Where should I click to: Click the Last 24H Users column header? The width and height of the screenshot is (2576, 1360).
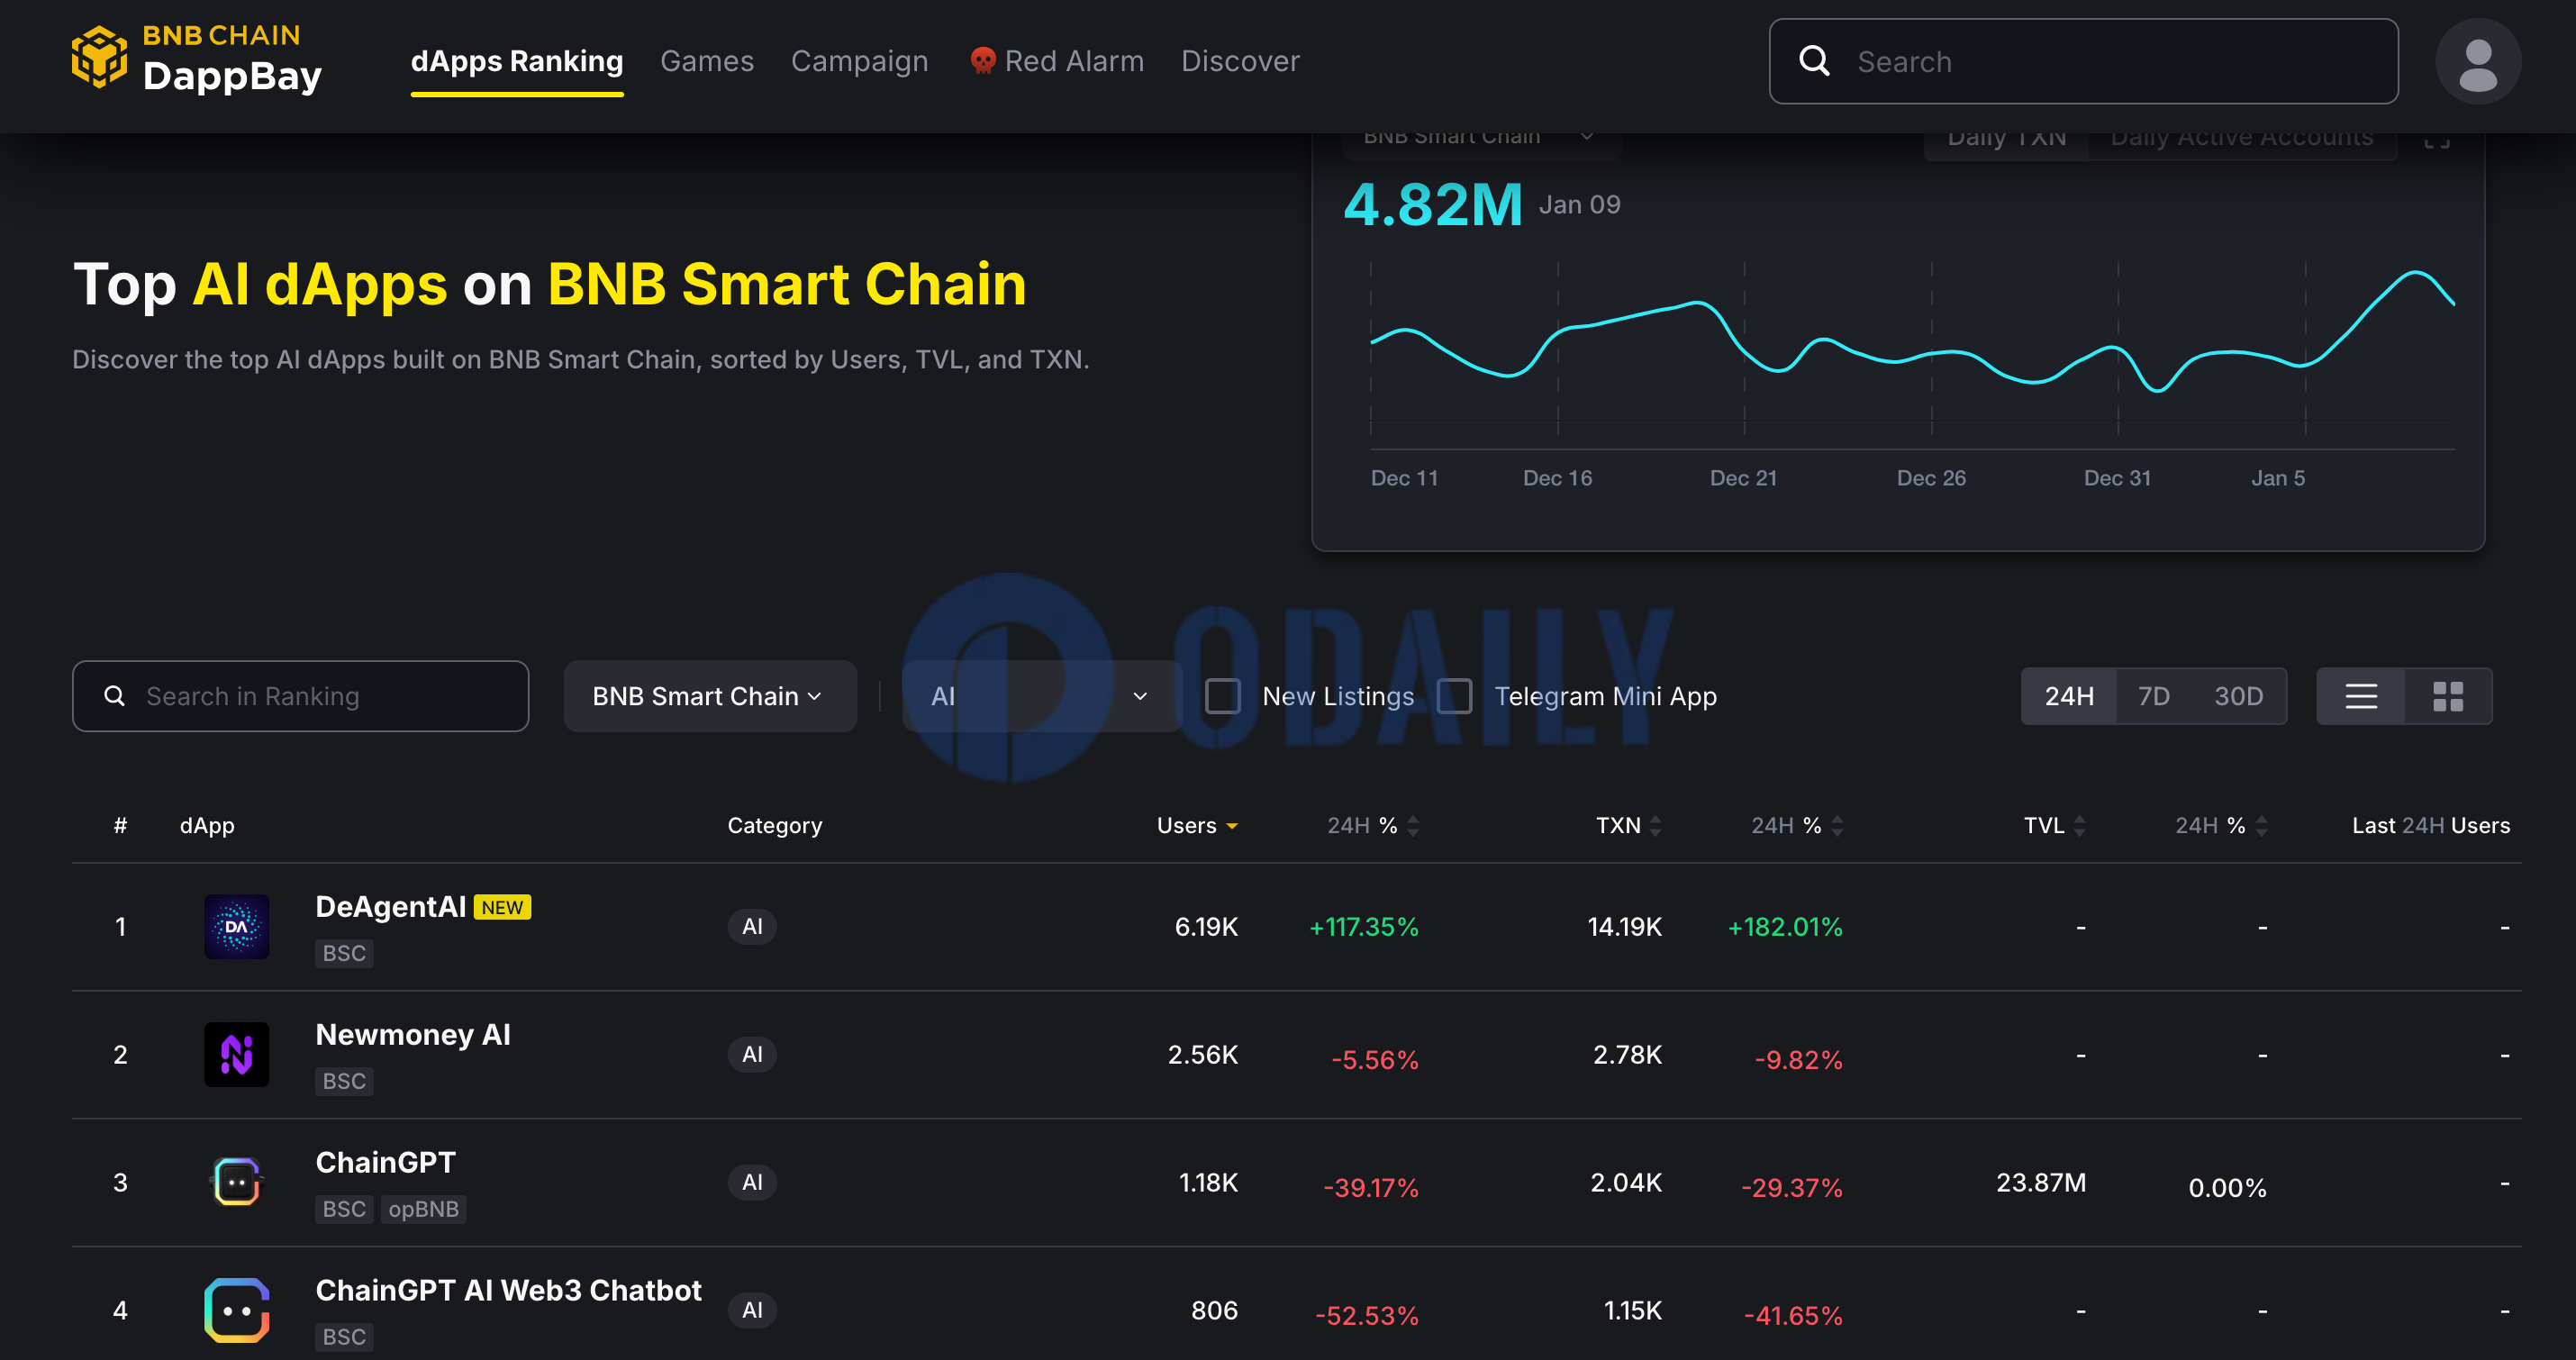(2431, 826)
